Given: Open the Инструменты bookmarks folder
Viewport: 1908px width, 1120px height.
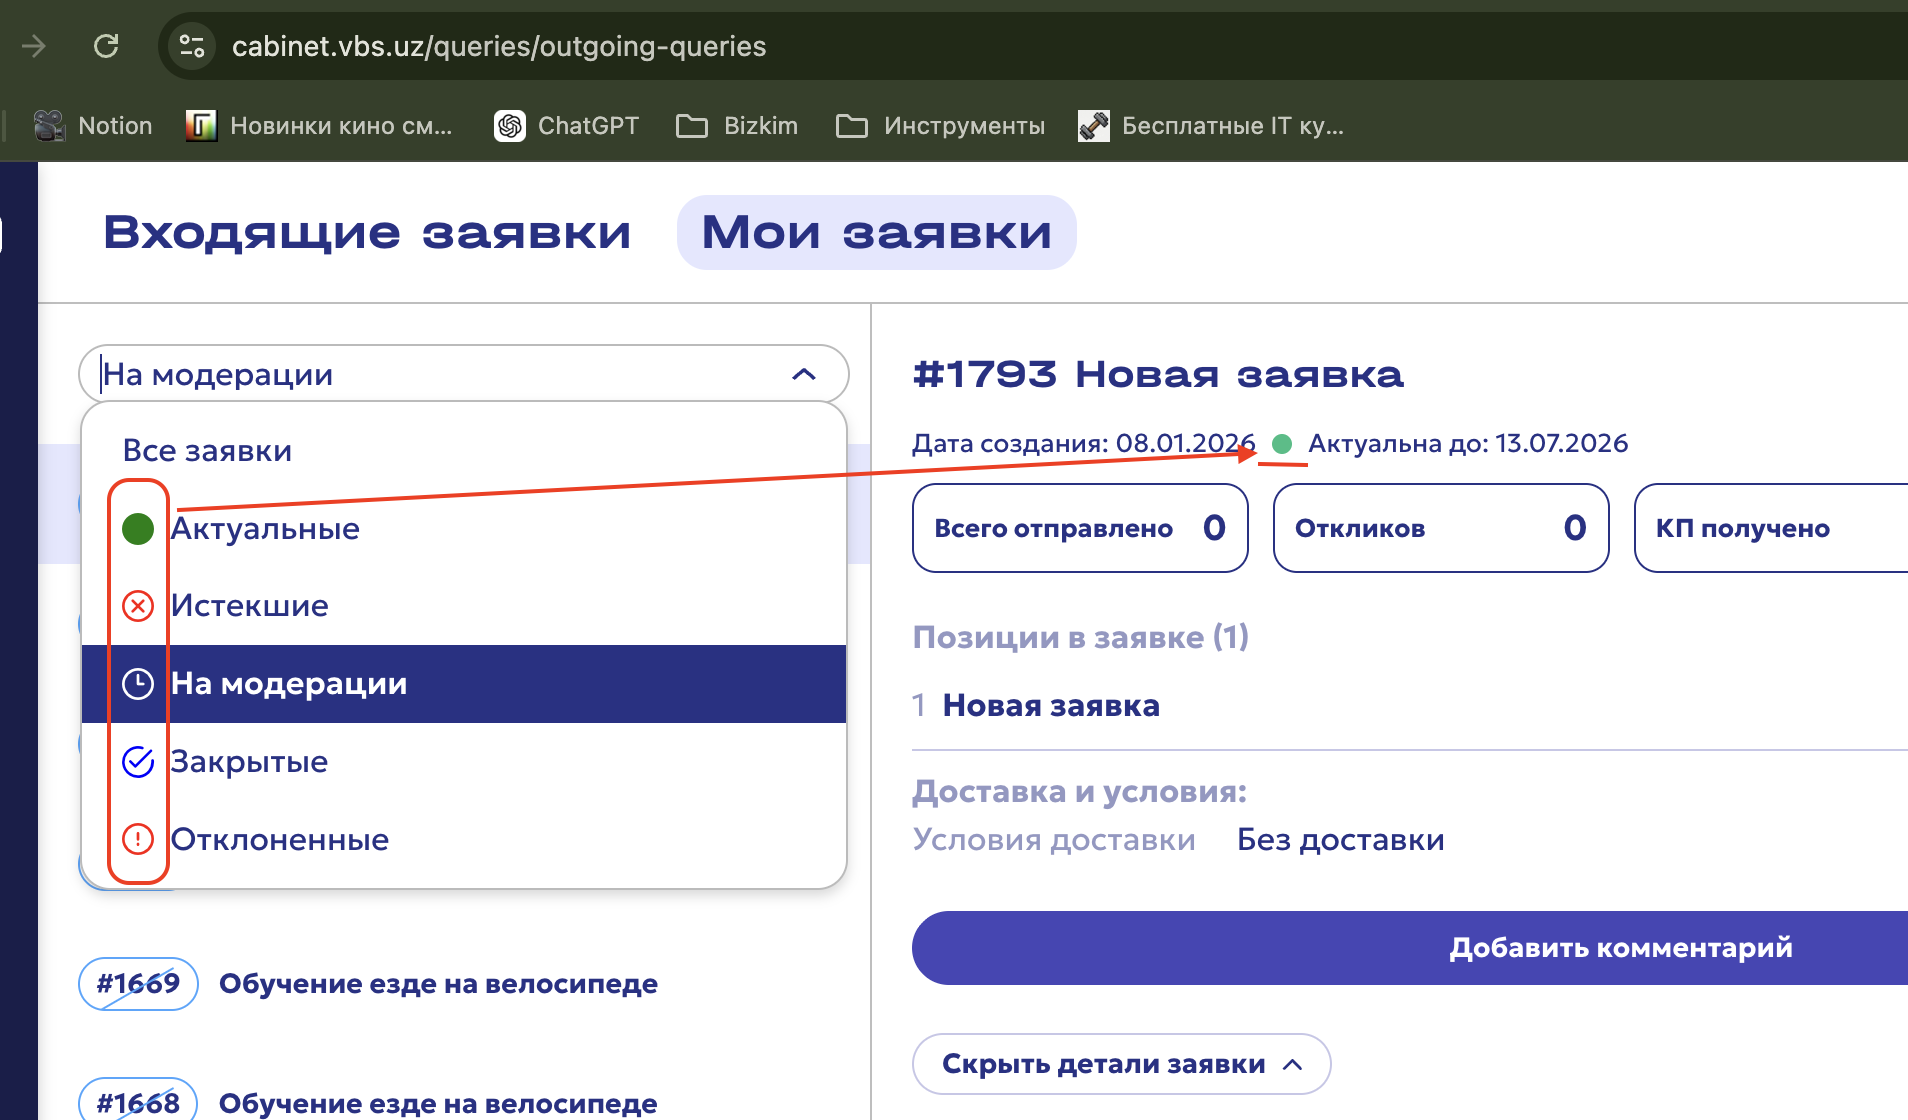Looking at the screenshot, I should click(x=941, y=126).
